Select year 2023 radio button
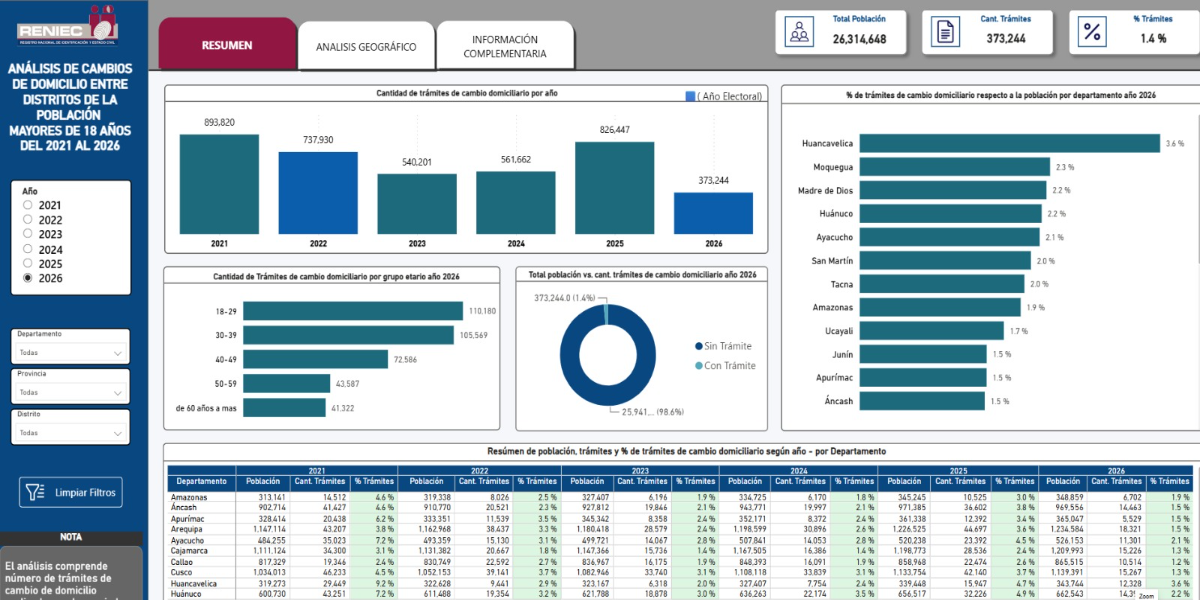 (x=27, y=235)
